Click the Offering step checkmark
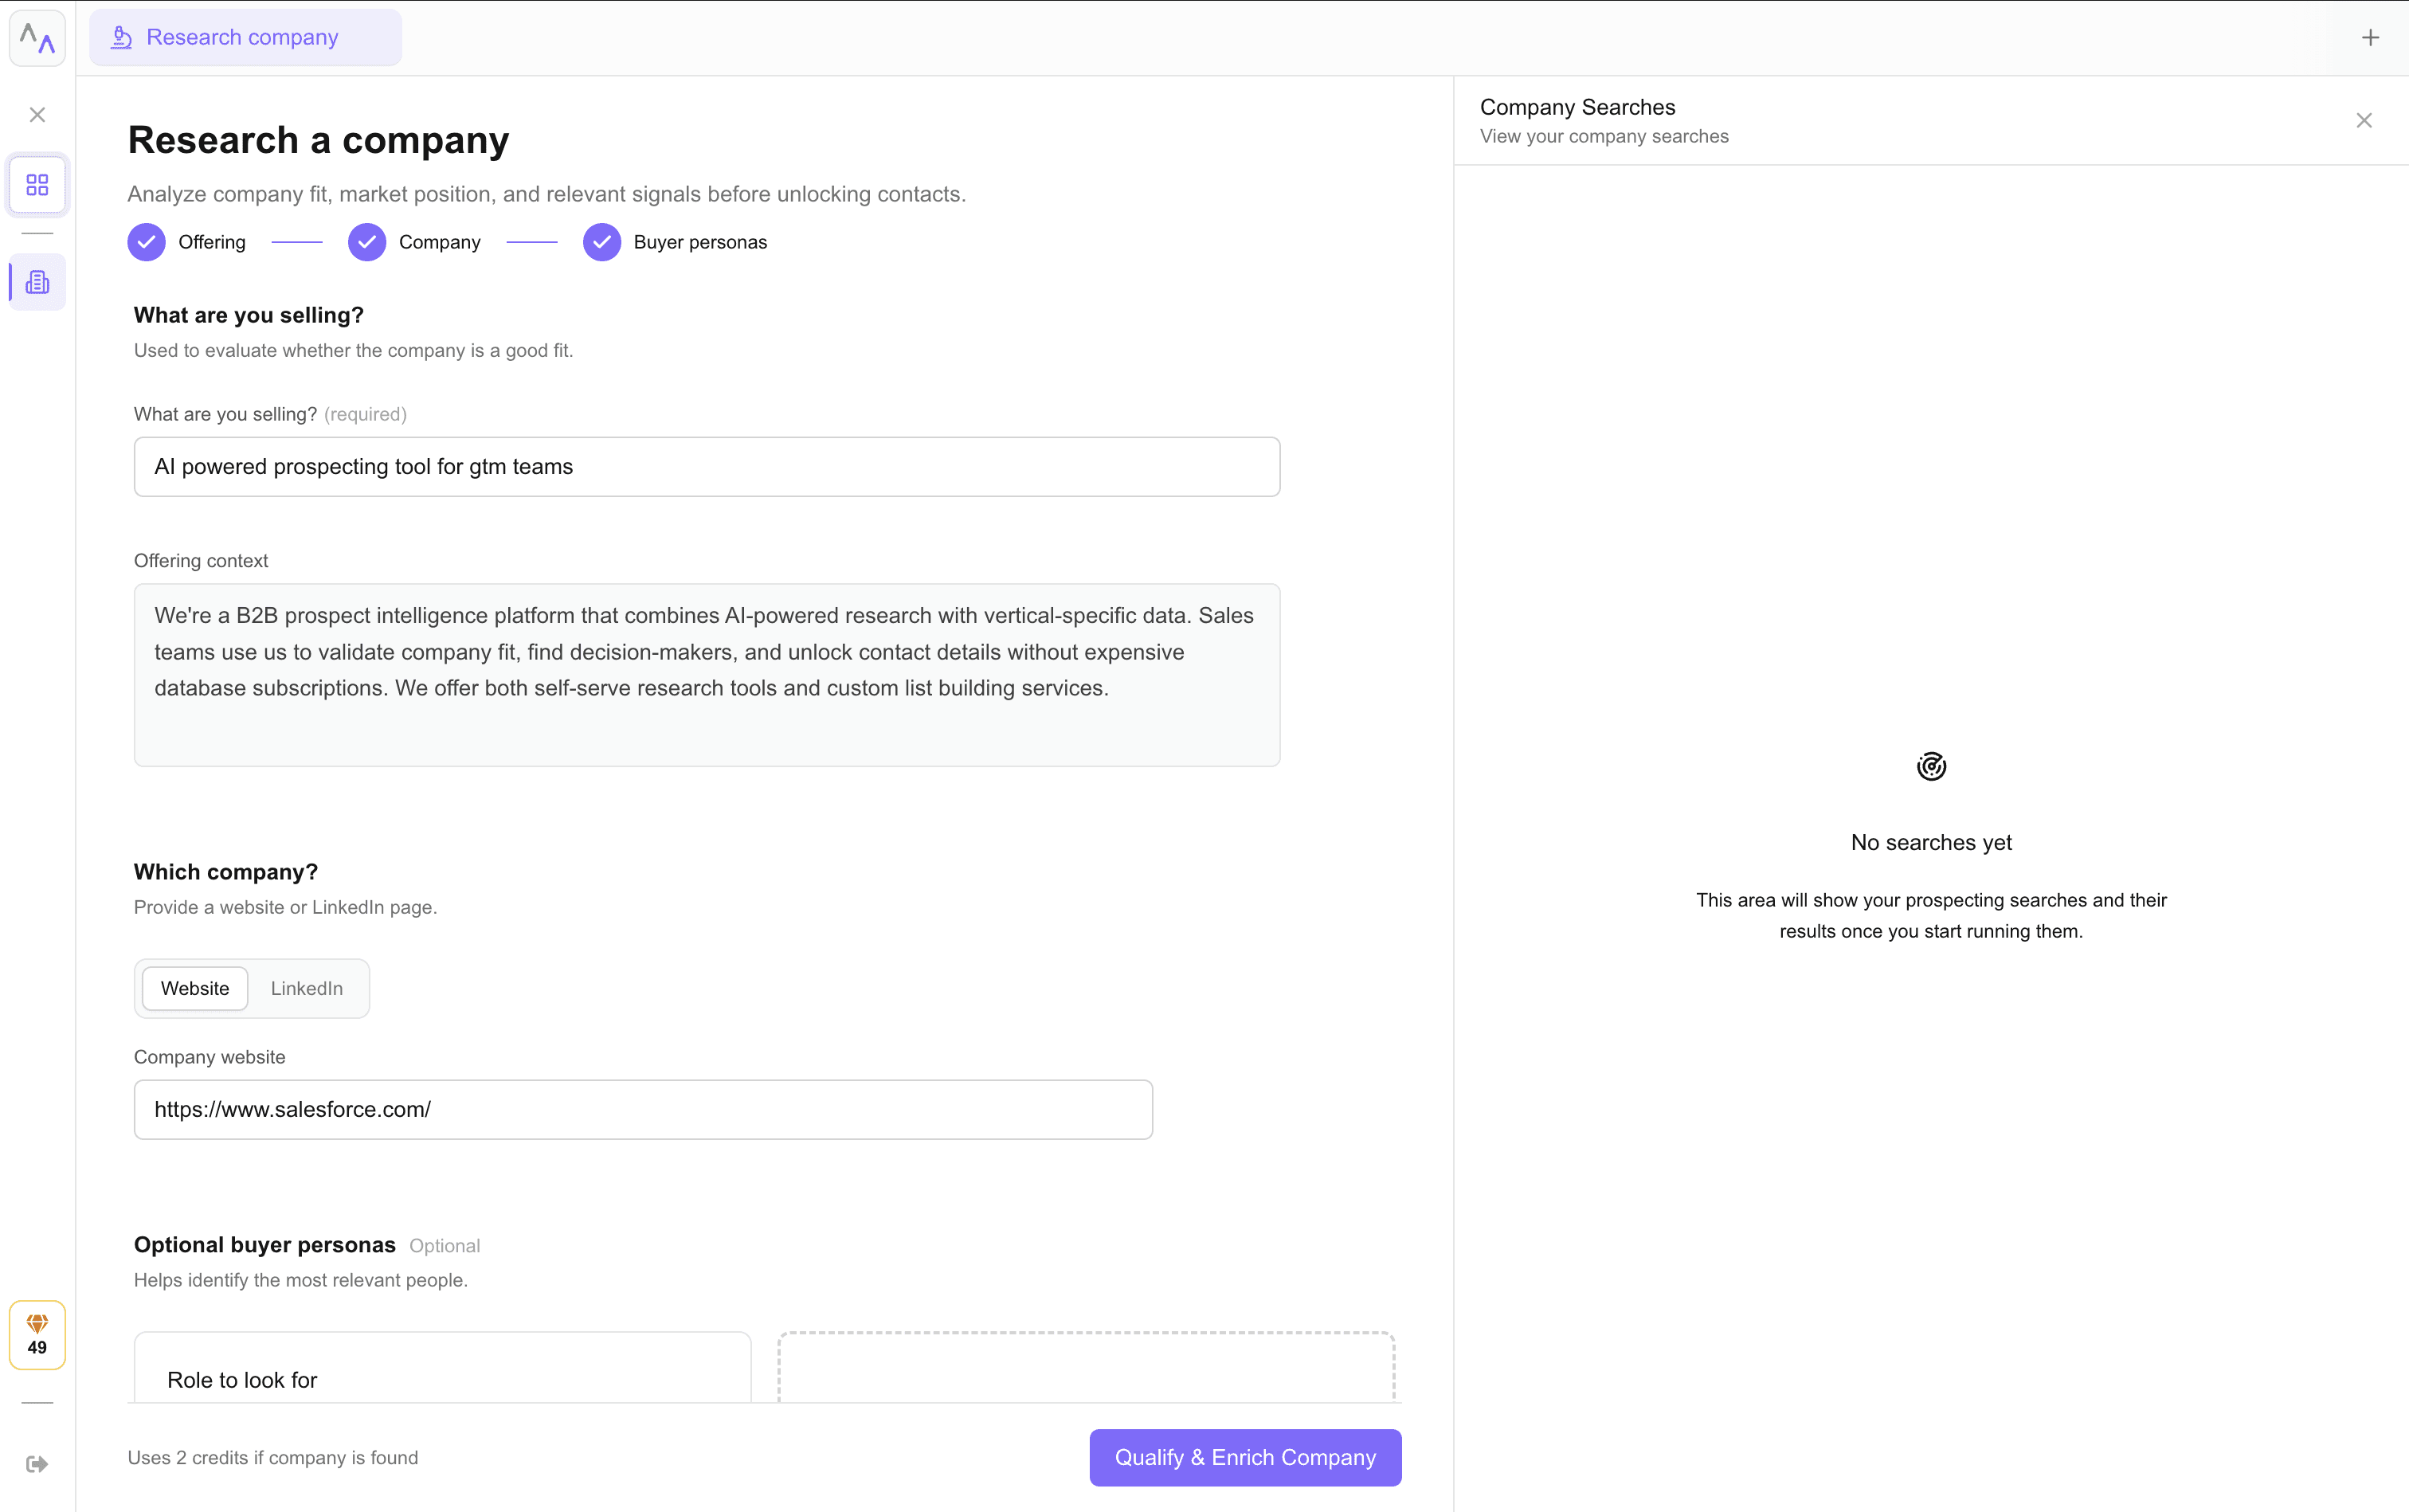 (146, 242)
